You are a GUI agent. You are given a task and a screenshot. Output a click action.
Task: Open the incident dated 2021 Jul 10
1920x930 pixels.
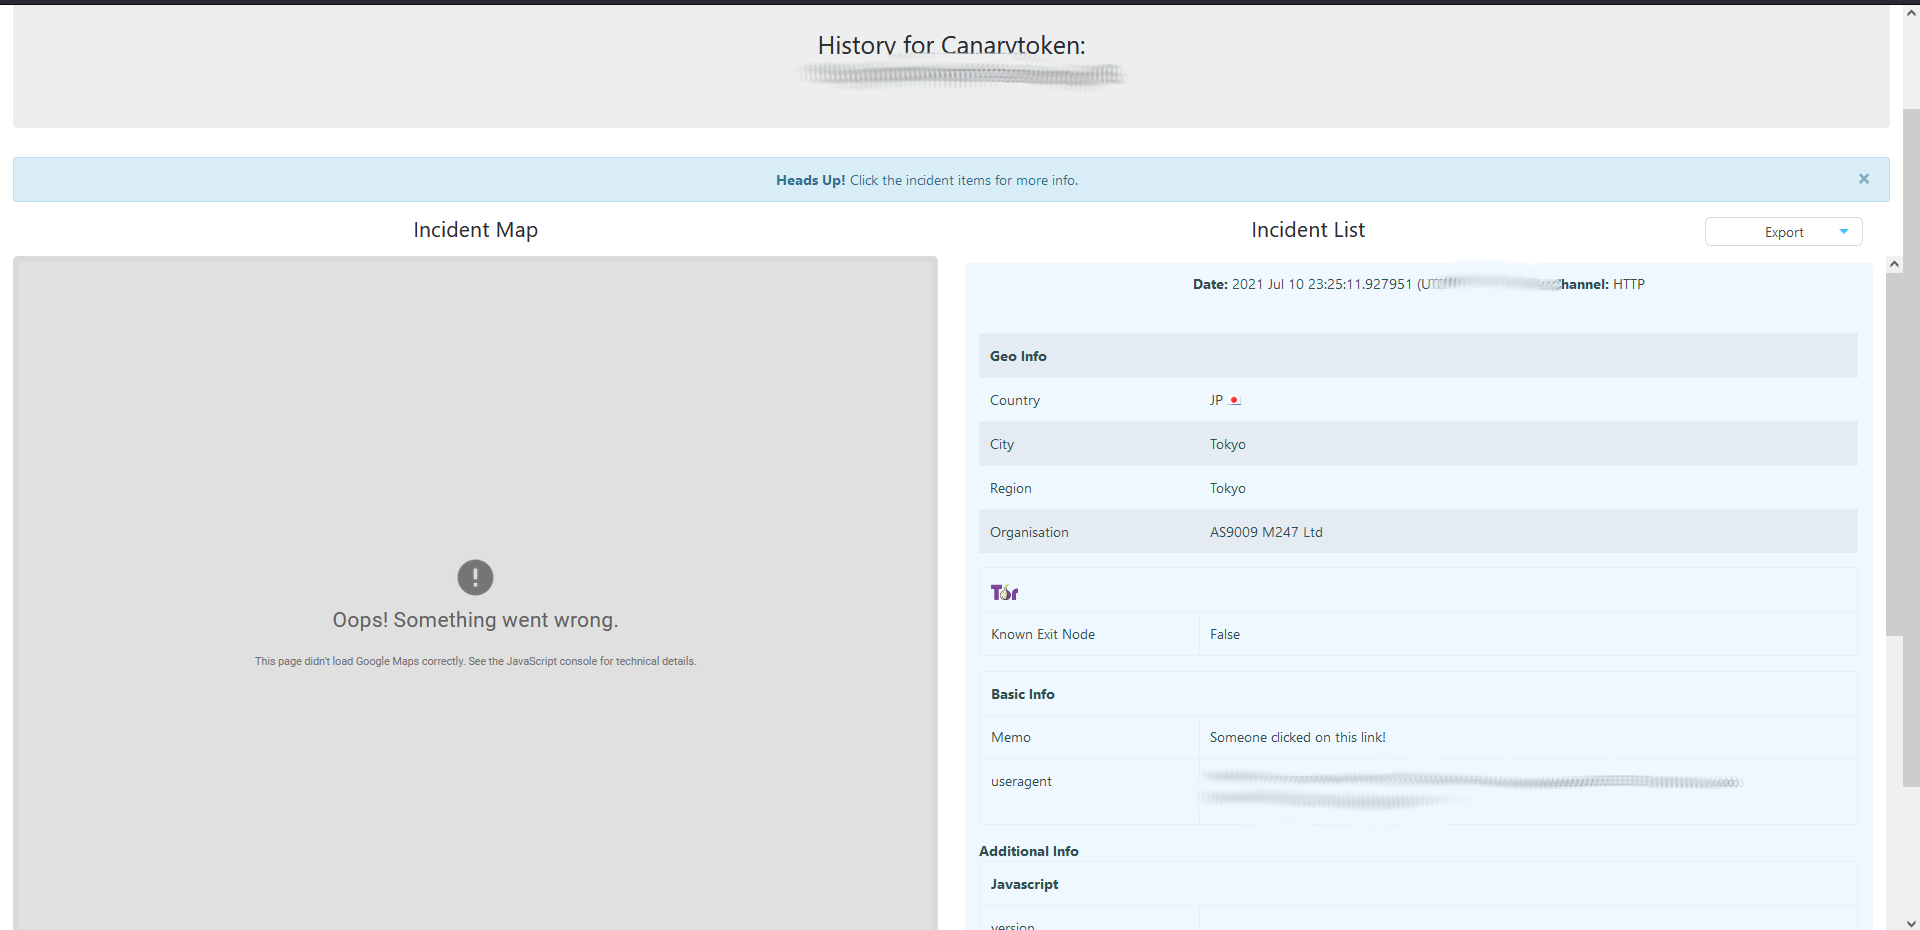tap(1418, 284)
